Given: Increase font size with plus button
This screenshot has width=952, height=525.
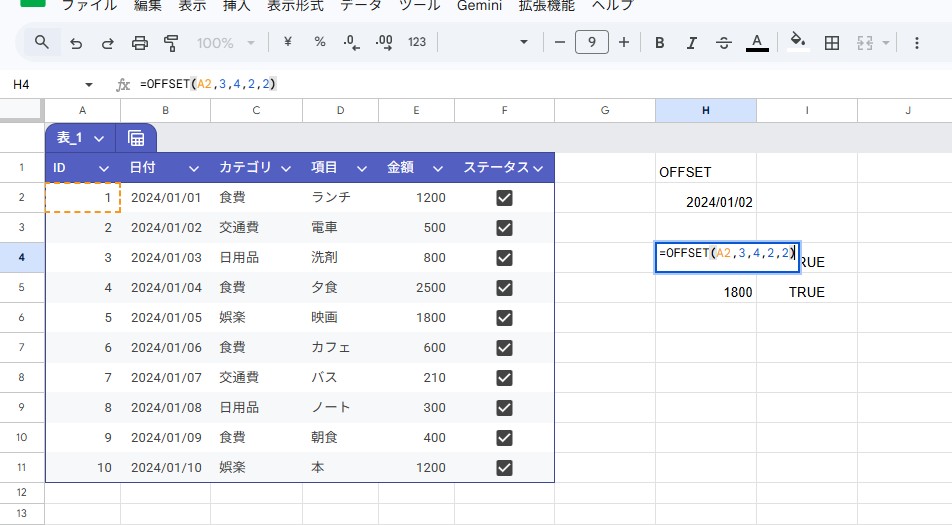Looking at the screenshot, I should (624, 42).
